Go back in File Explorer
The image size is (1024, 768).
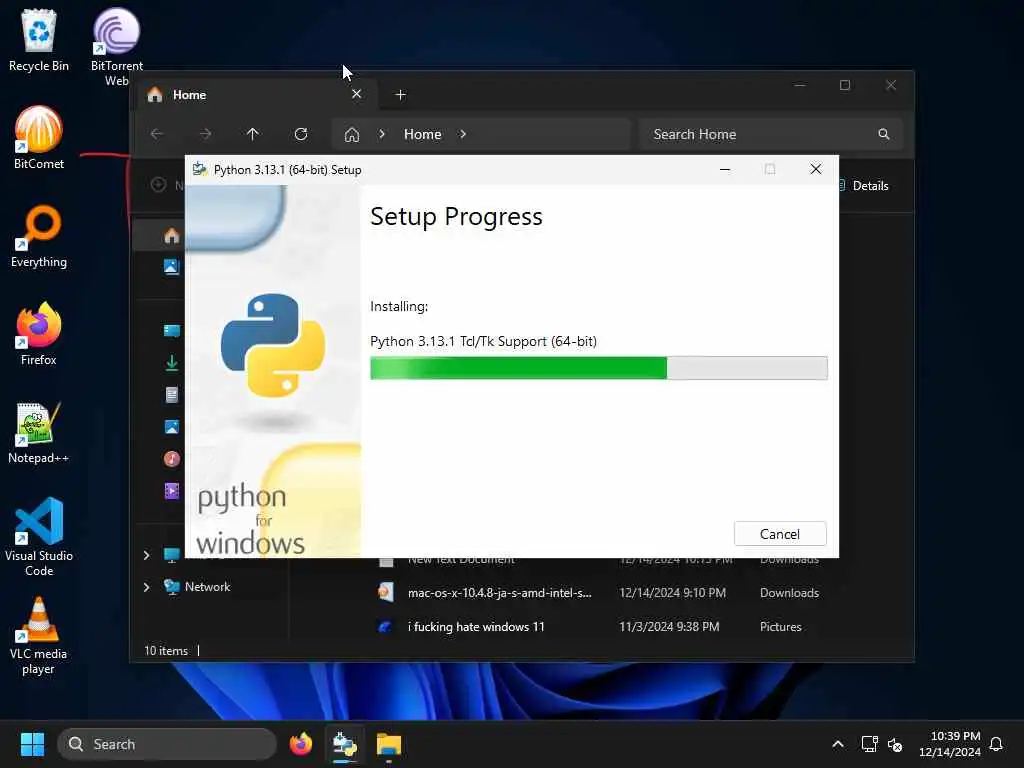(157, 134)
